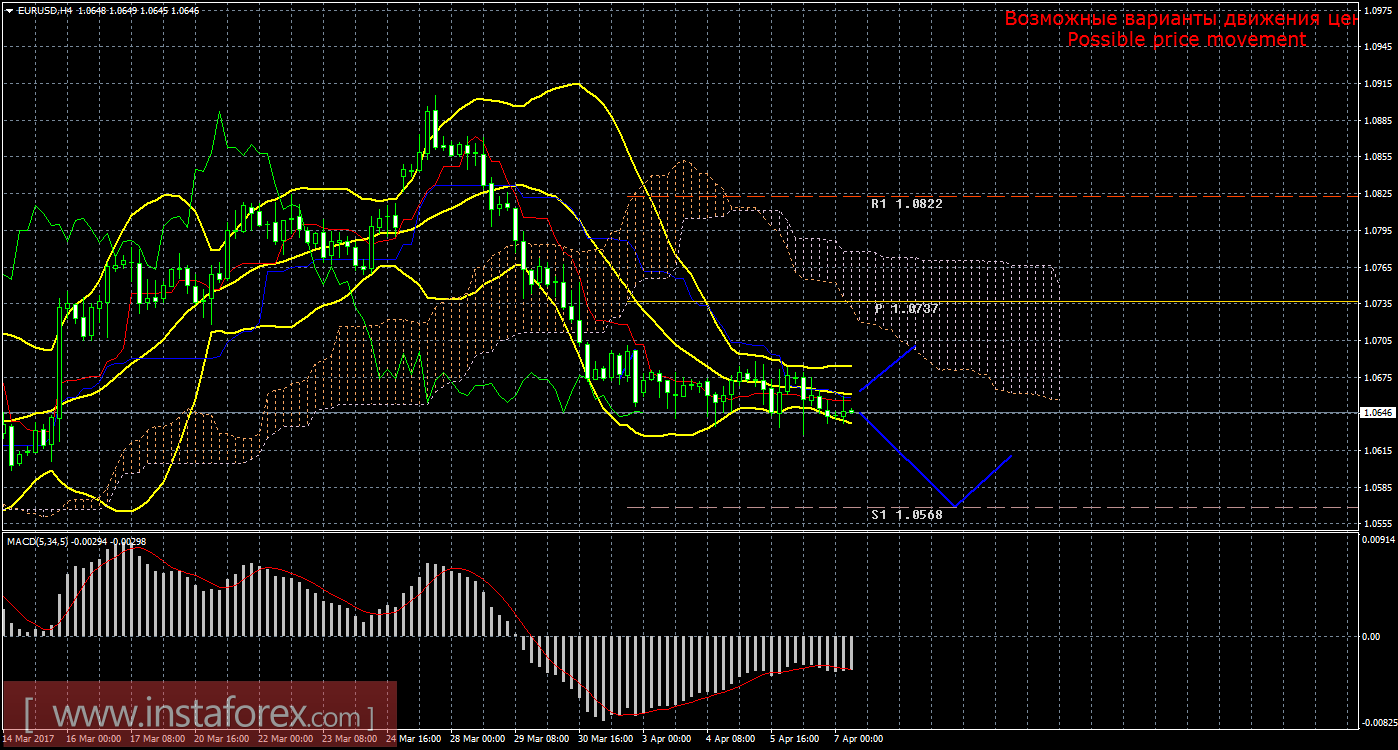Click the 1.0825 price scale label
The width and height of the screenshot is (1398, 750).
click(x=1376, y=194)
